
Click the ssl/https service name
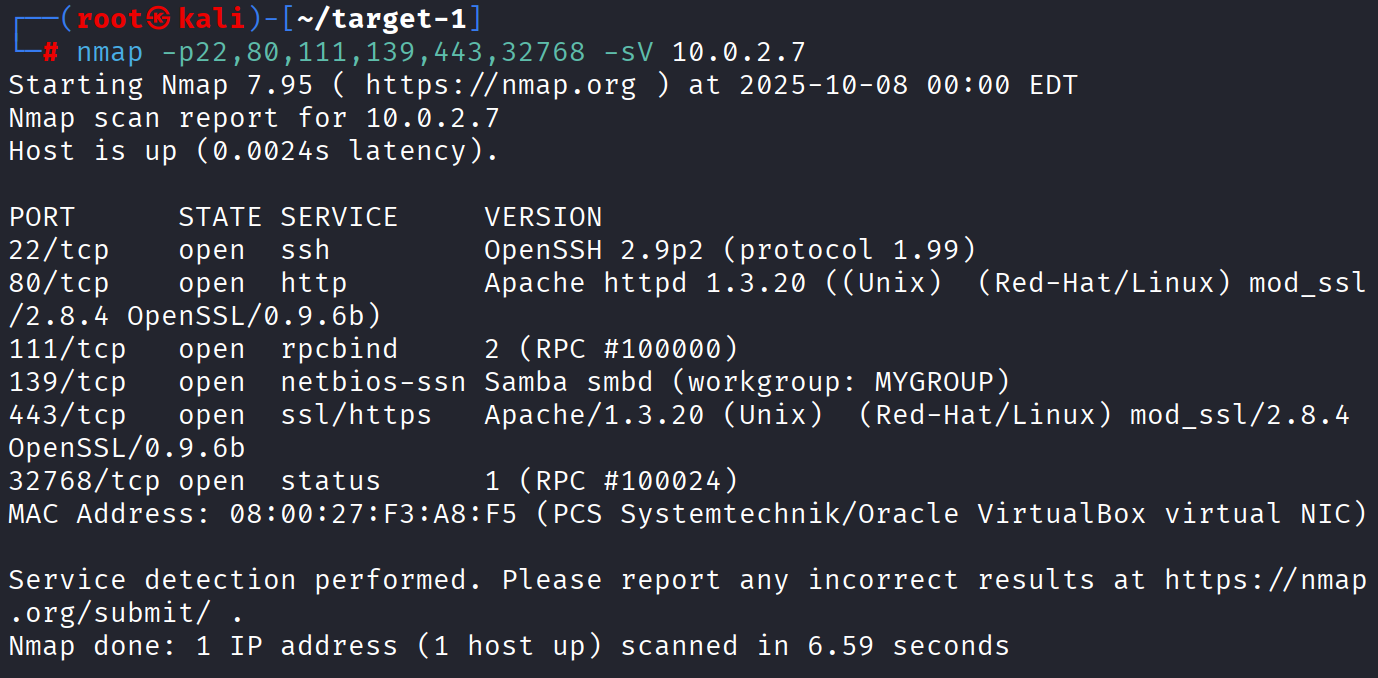[x=356, y=415]
